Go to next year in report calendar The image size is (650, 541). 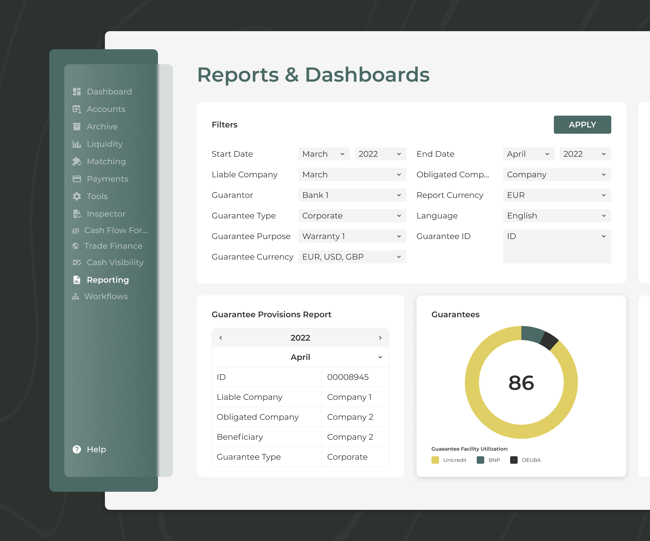pyautogui.click(x=380, y=338)
